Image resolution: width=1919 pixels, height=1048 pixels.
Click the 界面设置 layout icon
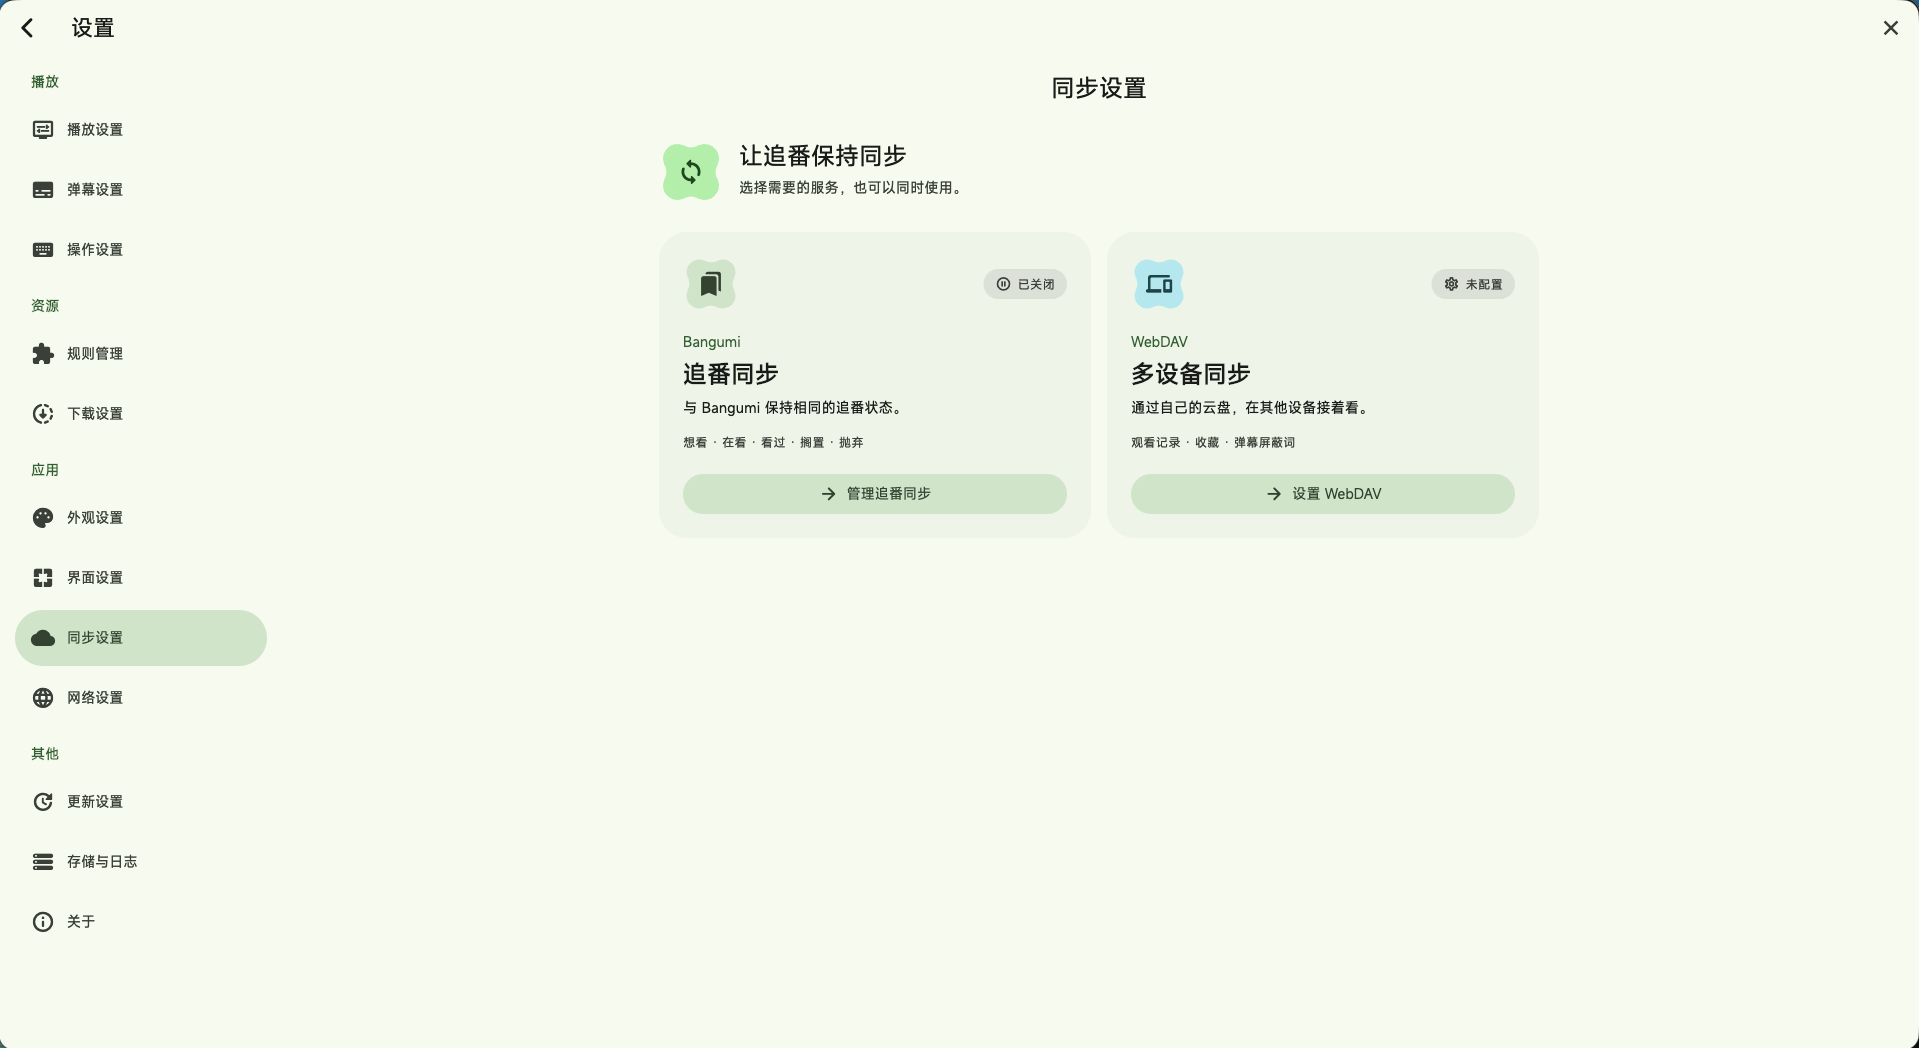click(43, 578)
